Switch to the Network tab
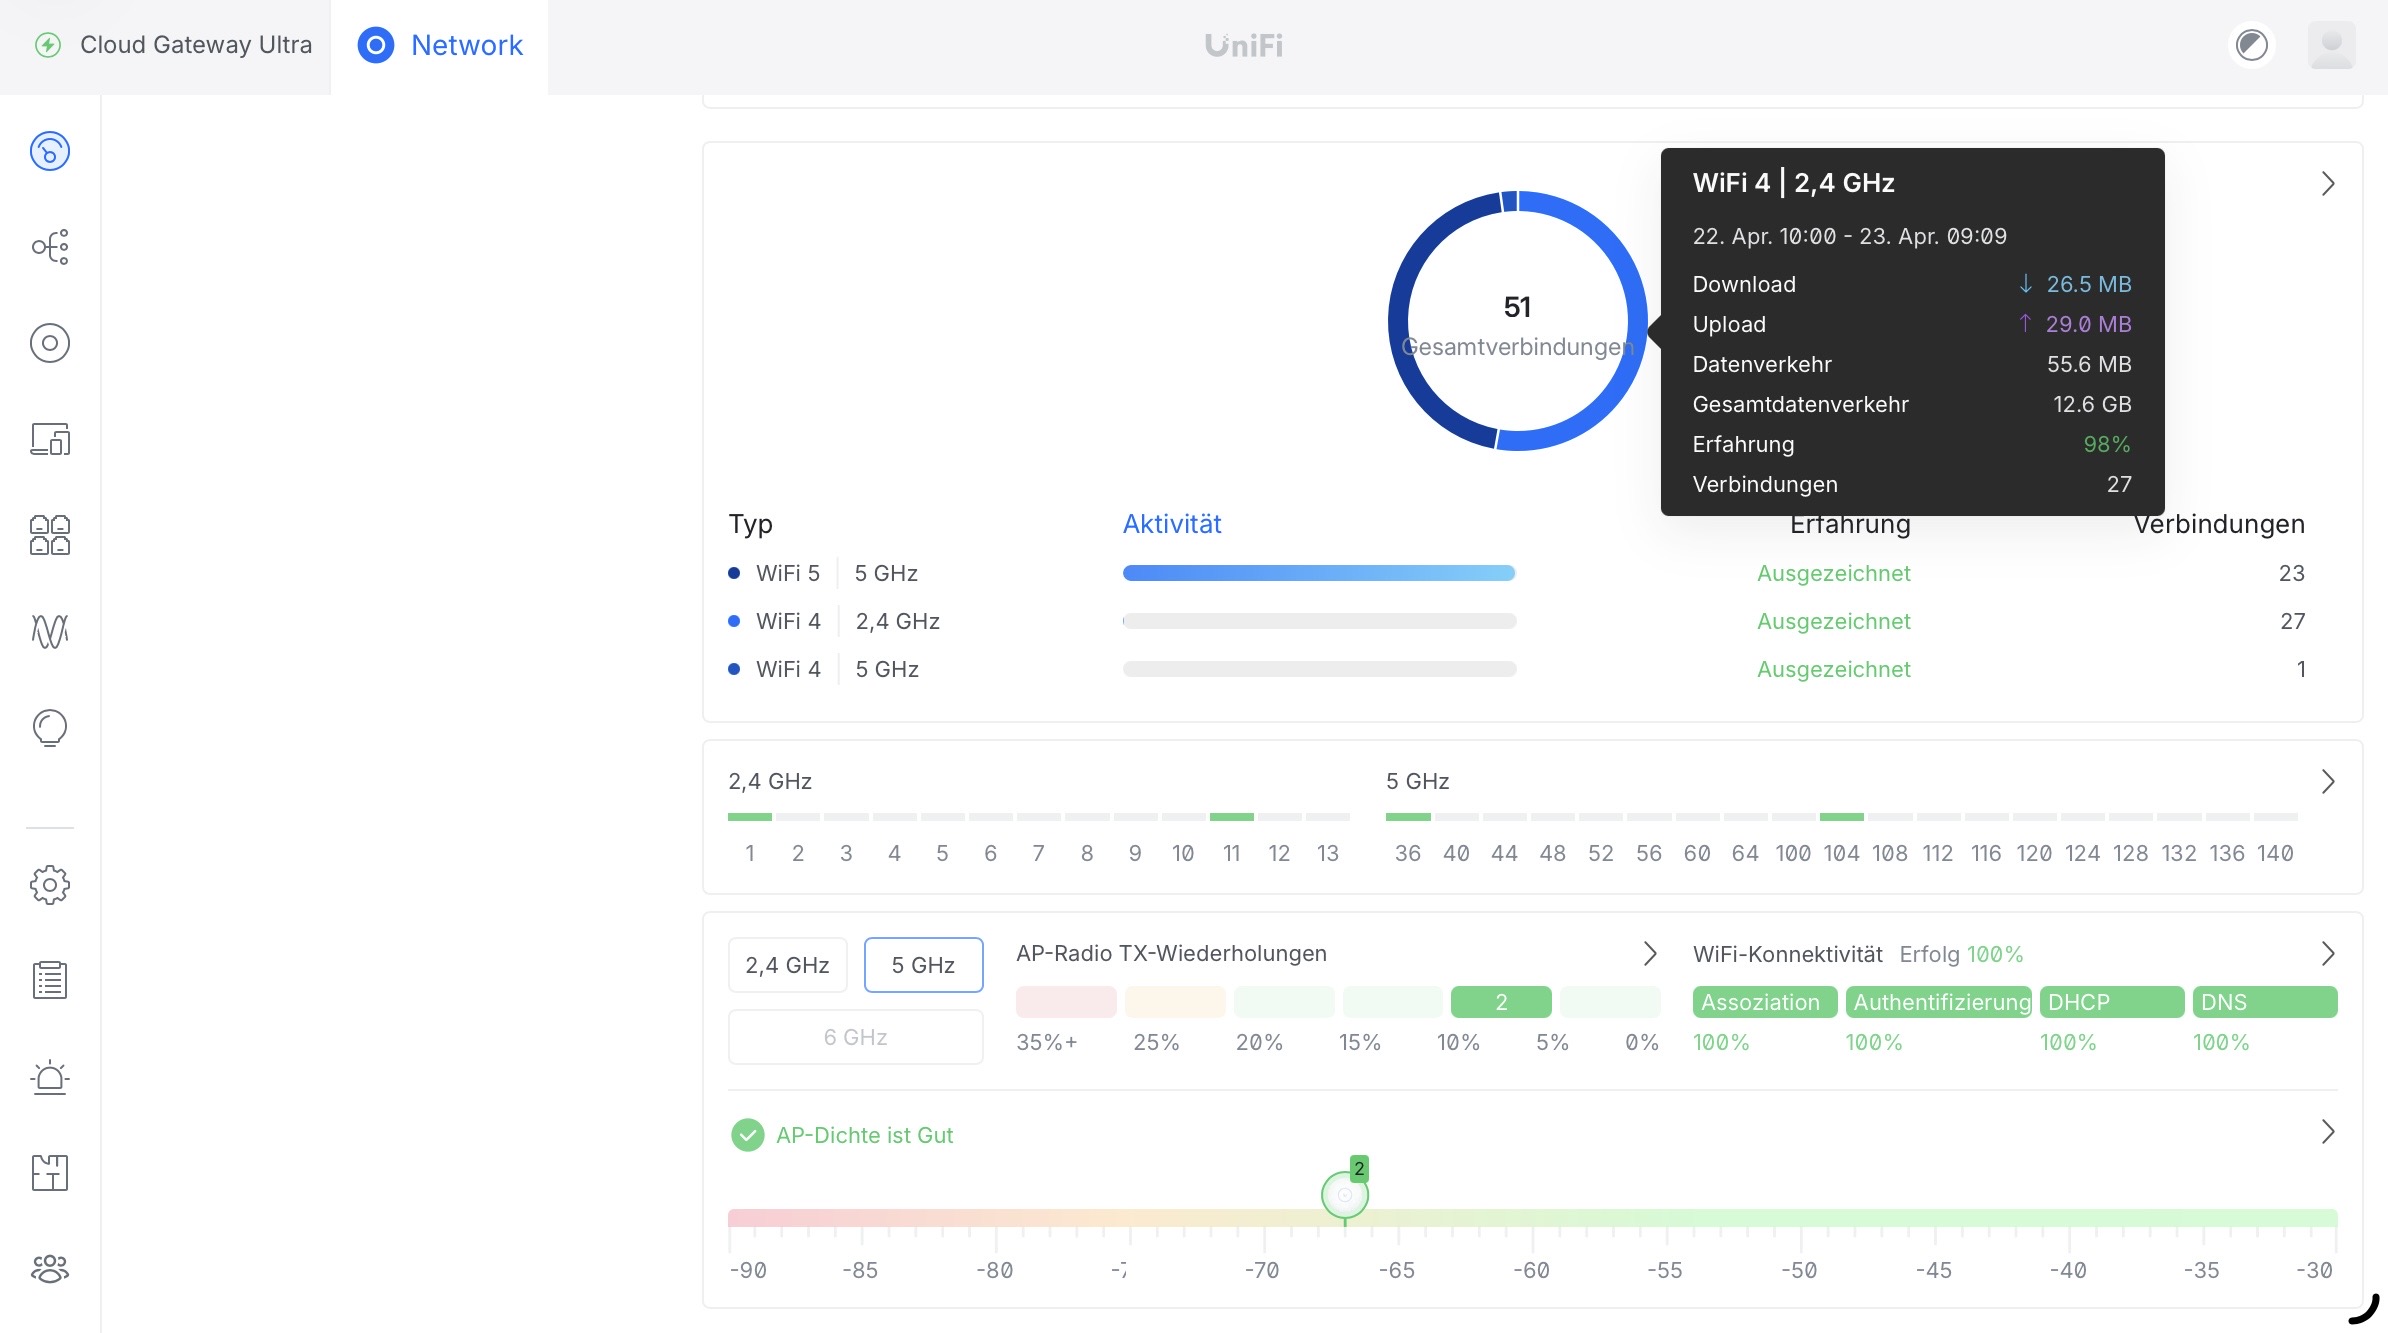Screen dimensions: 2388x1333 tap(440, 45)
